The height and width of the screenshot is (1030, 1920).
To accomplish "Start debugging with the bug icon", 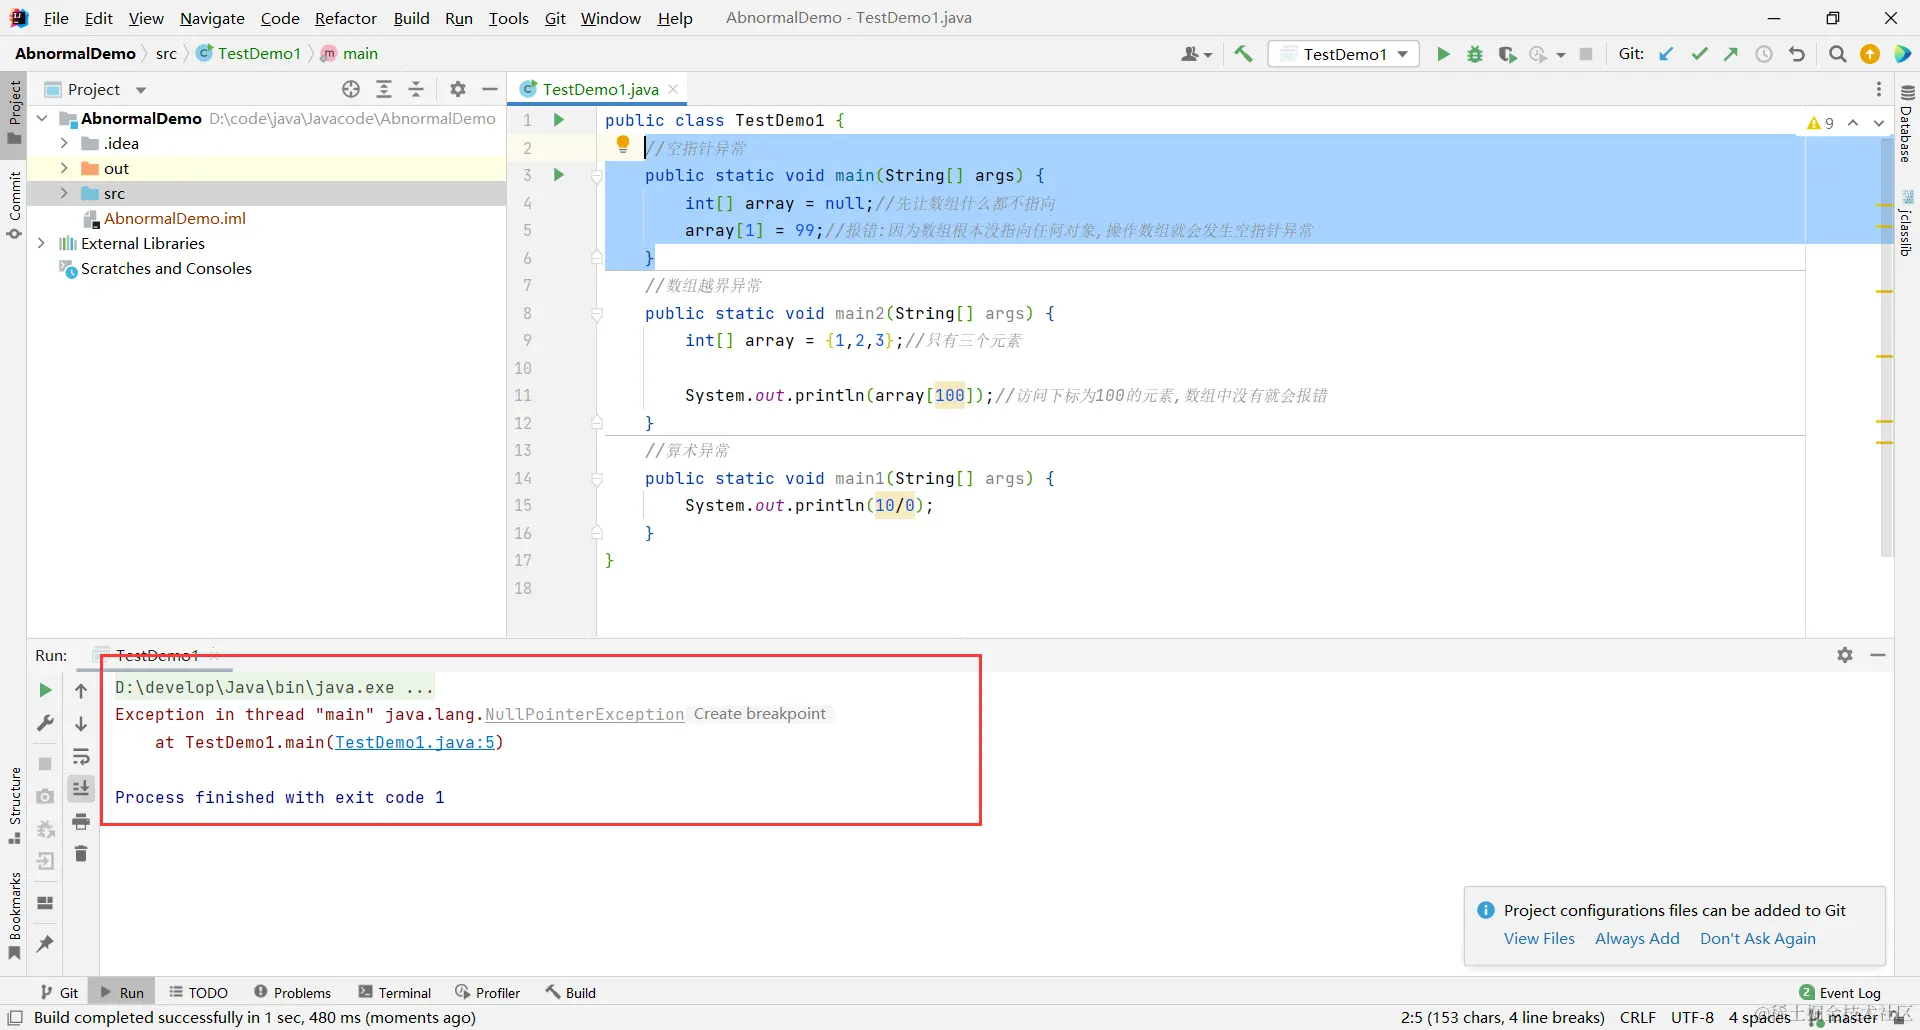I will pos(1475,54).
